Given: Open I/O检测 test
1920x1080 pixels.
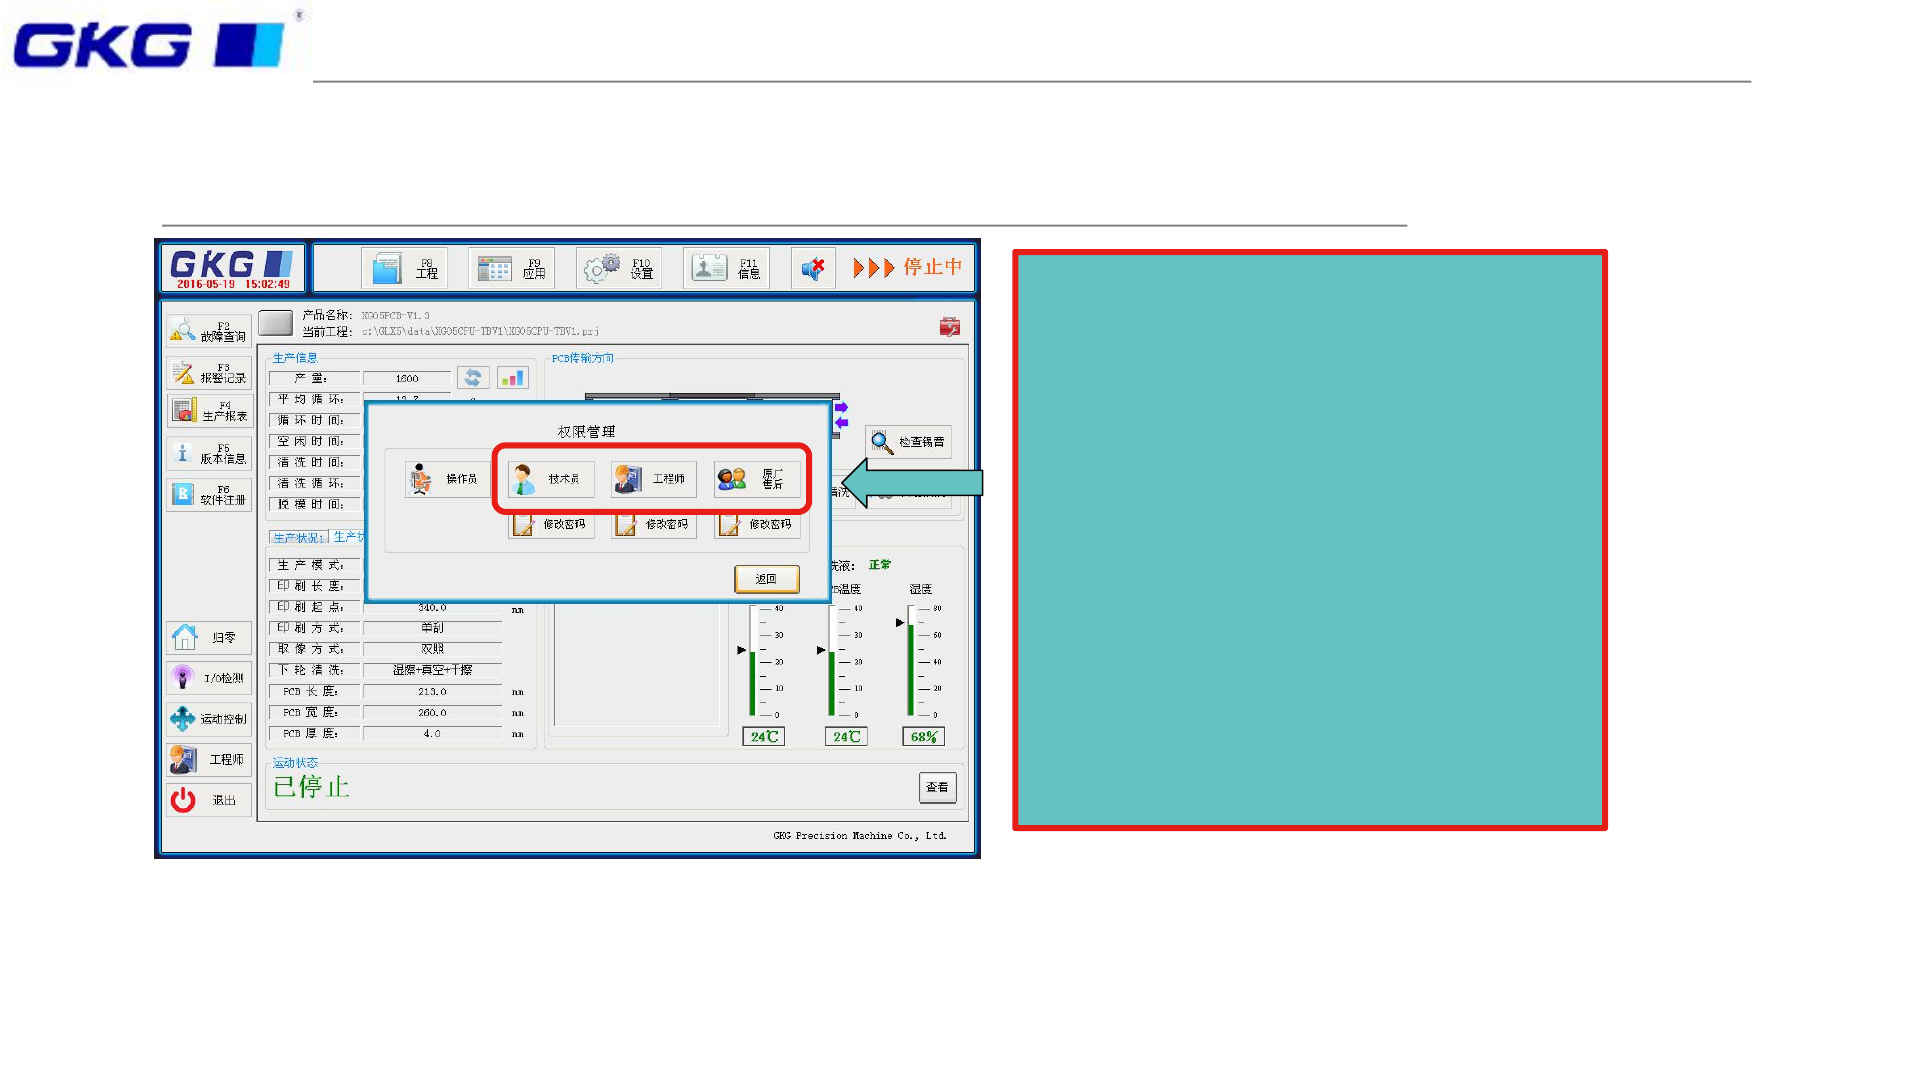Looking at the screenshot, I should tap(209, 678).
